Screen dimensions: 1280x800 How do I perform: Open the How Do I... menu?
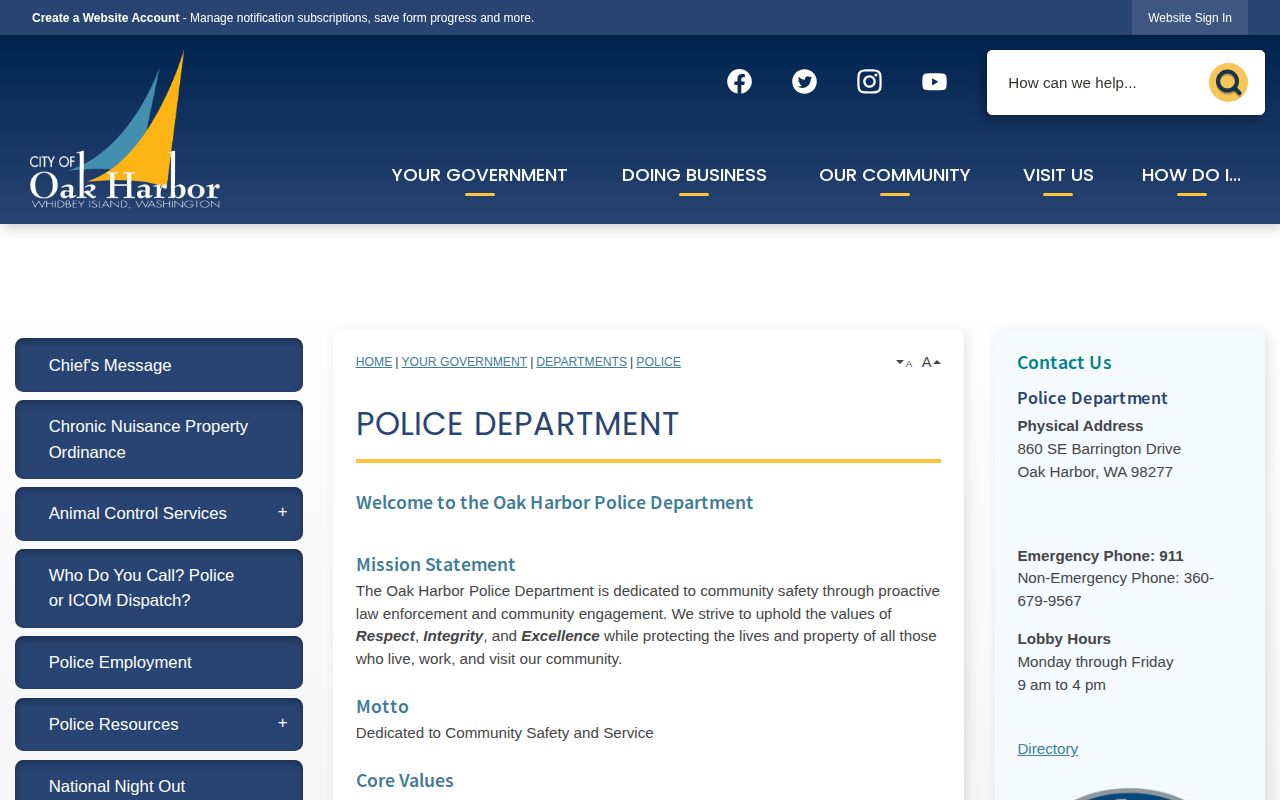tap(1191, 175)
